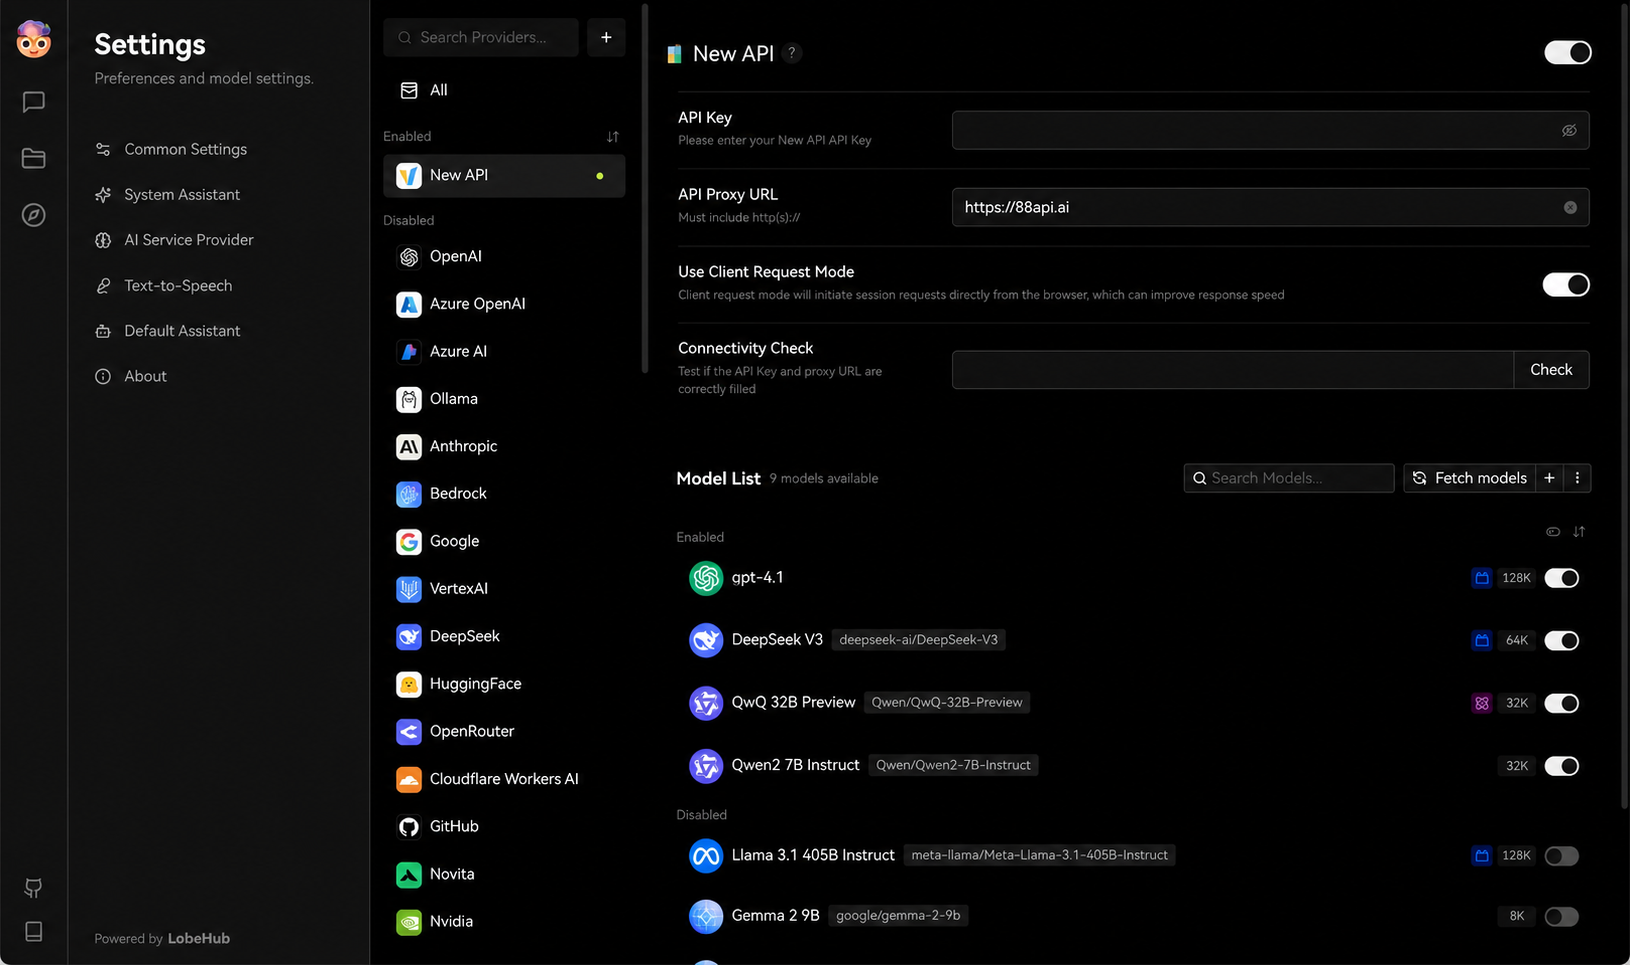Enable the Llama 3.1 405B Instruct toggle

coord(1561,856)
